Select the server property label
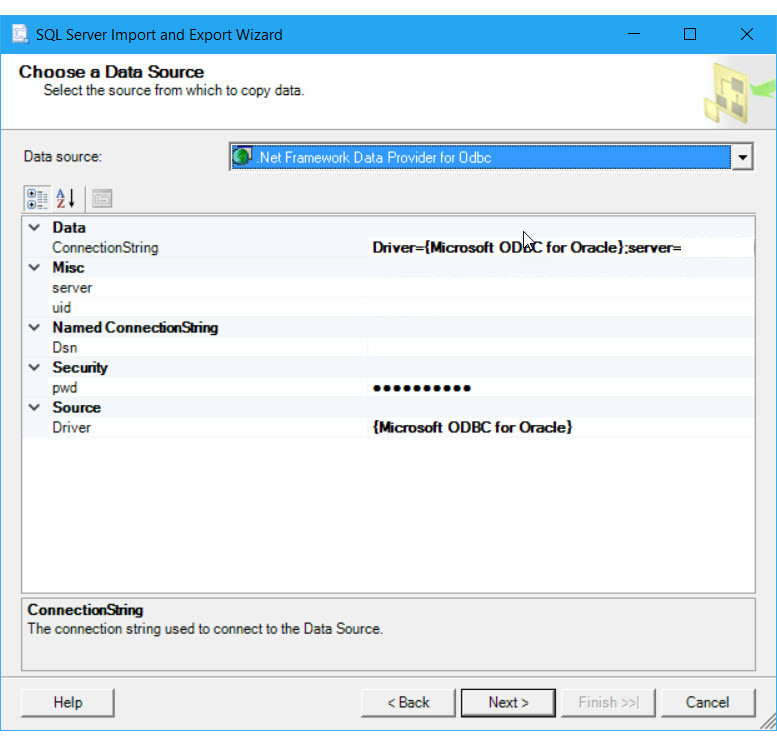Screen dimensions: 777x746 coord(72,287)
